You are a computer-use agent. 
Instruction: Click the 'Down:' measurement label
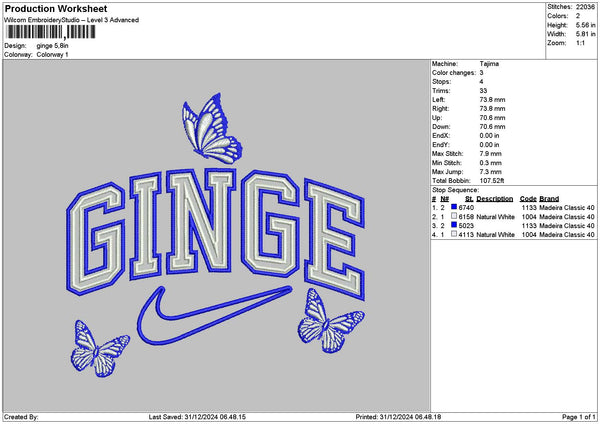click(441, 127)
